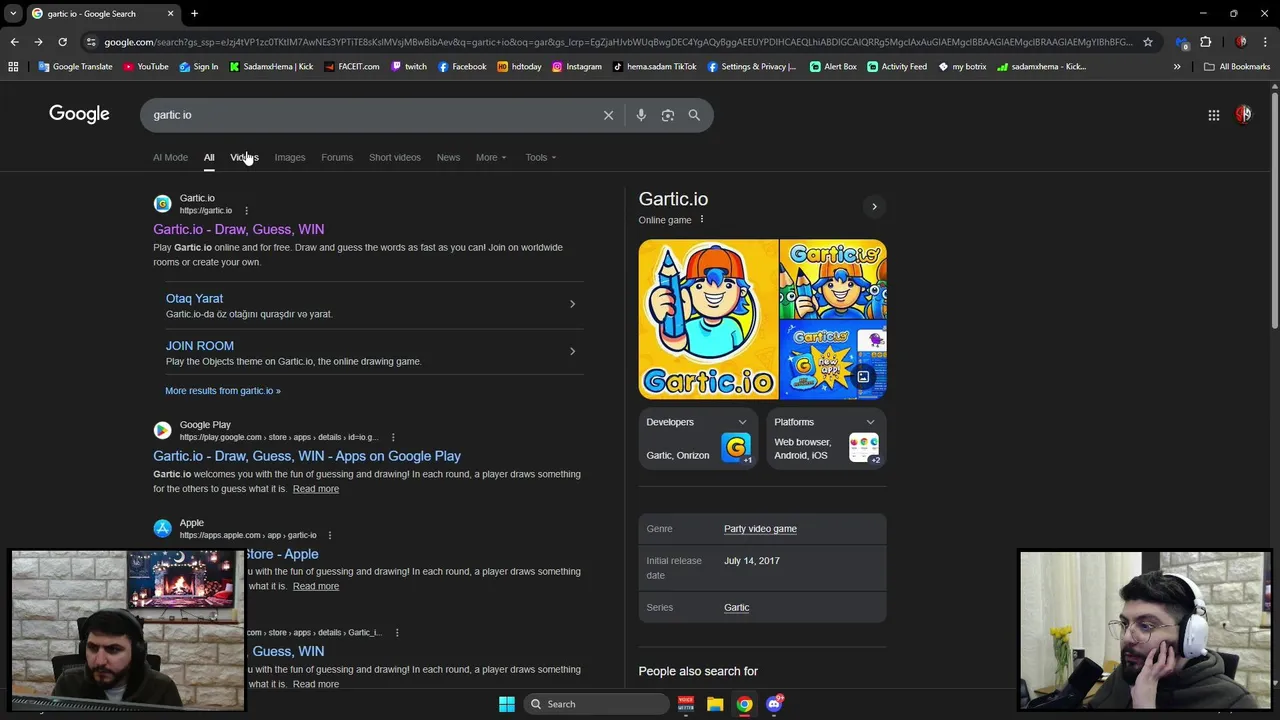1280x720 pixels.
Task: Expand JOIN ROOM sitelink
Action: [572, 351]
